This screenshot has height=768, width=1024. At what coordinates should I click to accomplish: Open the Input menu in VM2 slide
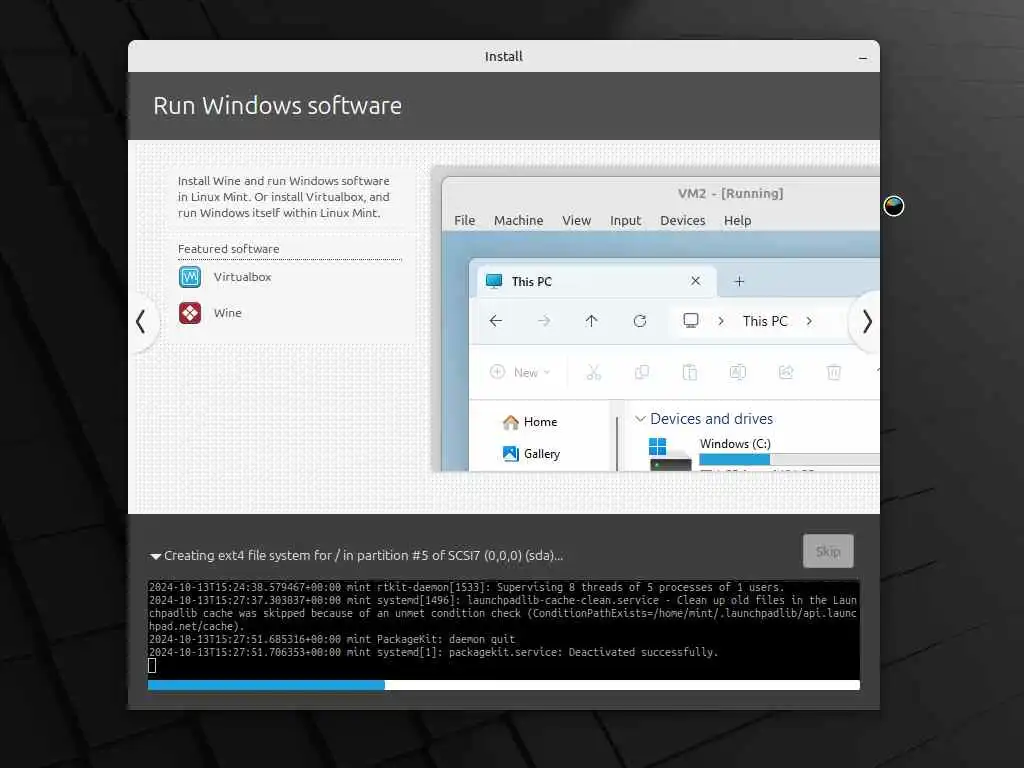pyautogui.click(x=626, y=221)
